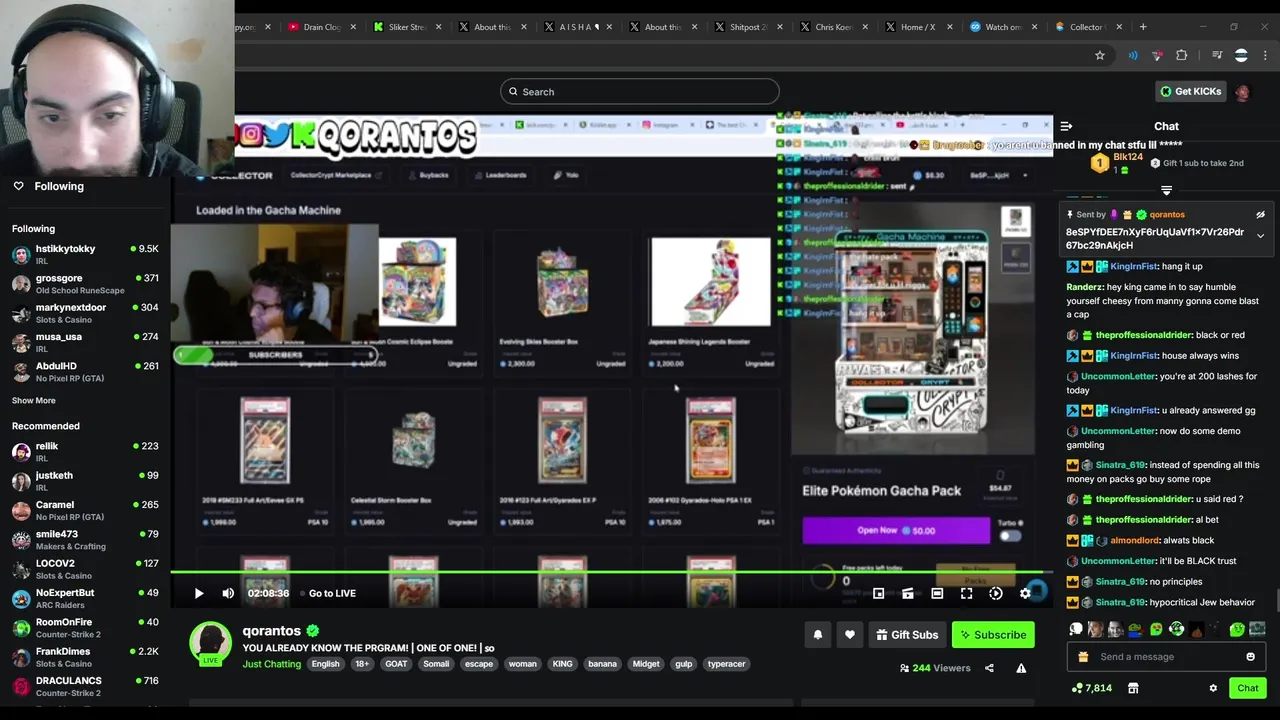The width and height of the screenshot is (1280, 720).
Task: Open NoExpertBut recommended channel
Action: [x=85, y=598]
